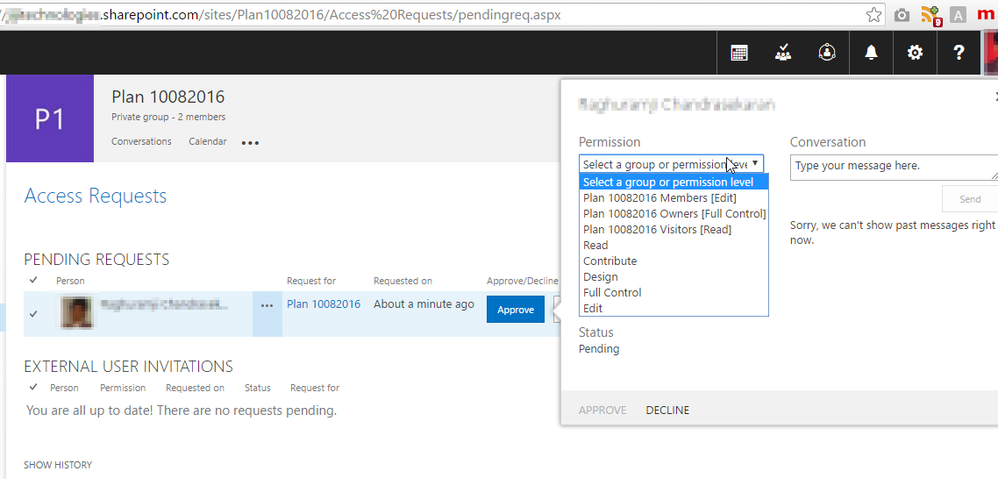Click the P1 group logo tile
This screenshot has height=479, width=998.
[50, 118]
